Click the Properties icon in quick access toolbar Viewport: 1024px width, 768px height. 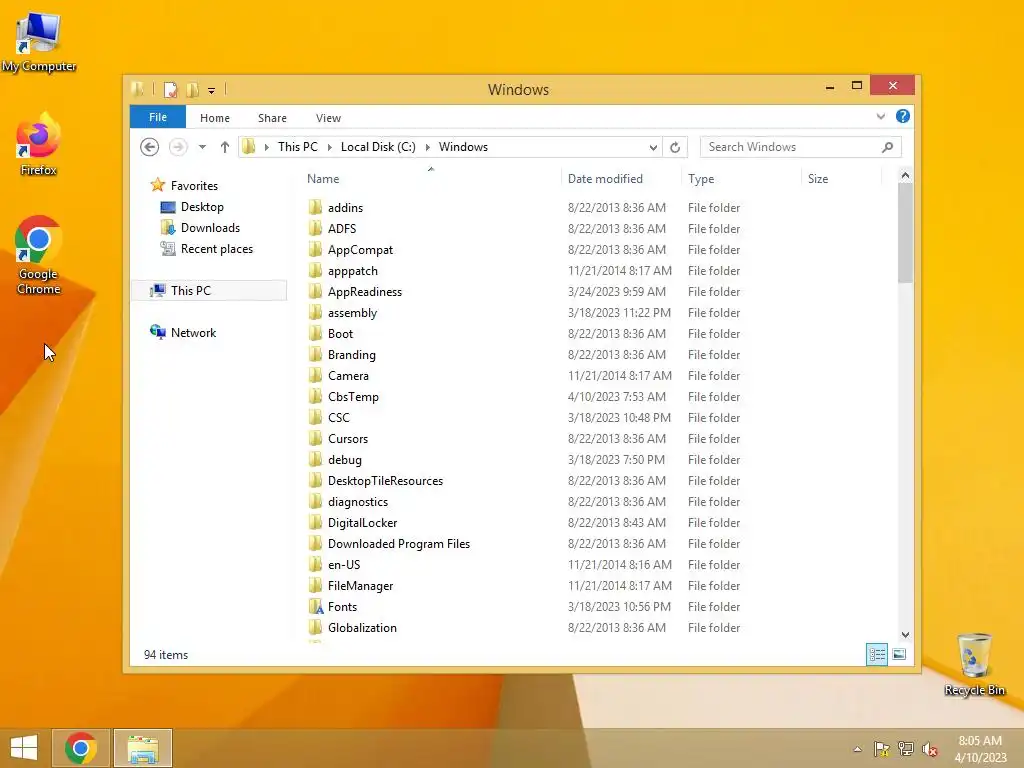(170, 89)
